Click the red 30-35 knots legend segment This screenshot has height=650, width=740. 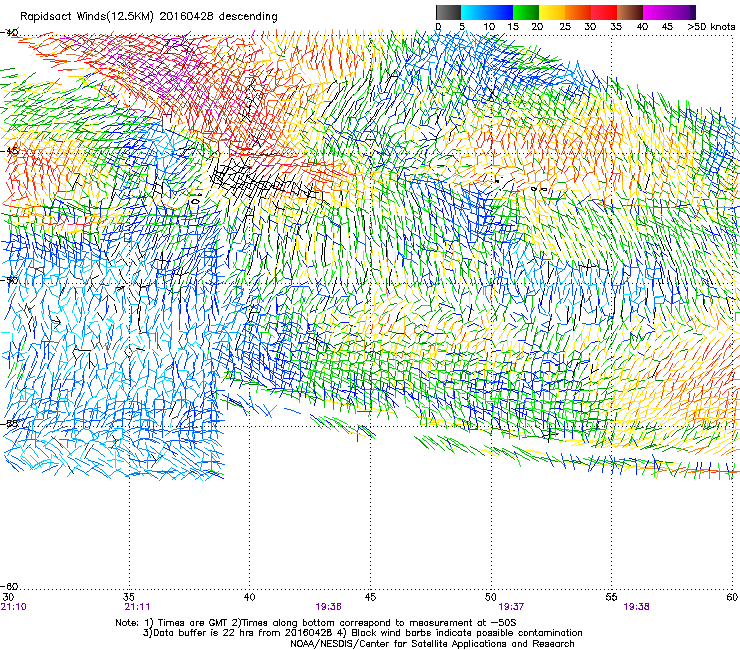[604, 12]
